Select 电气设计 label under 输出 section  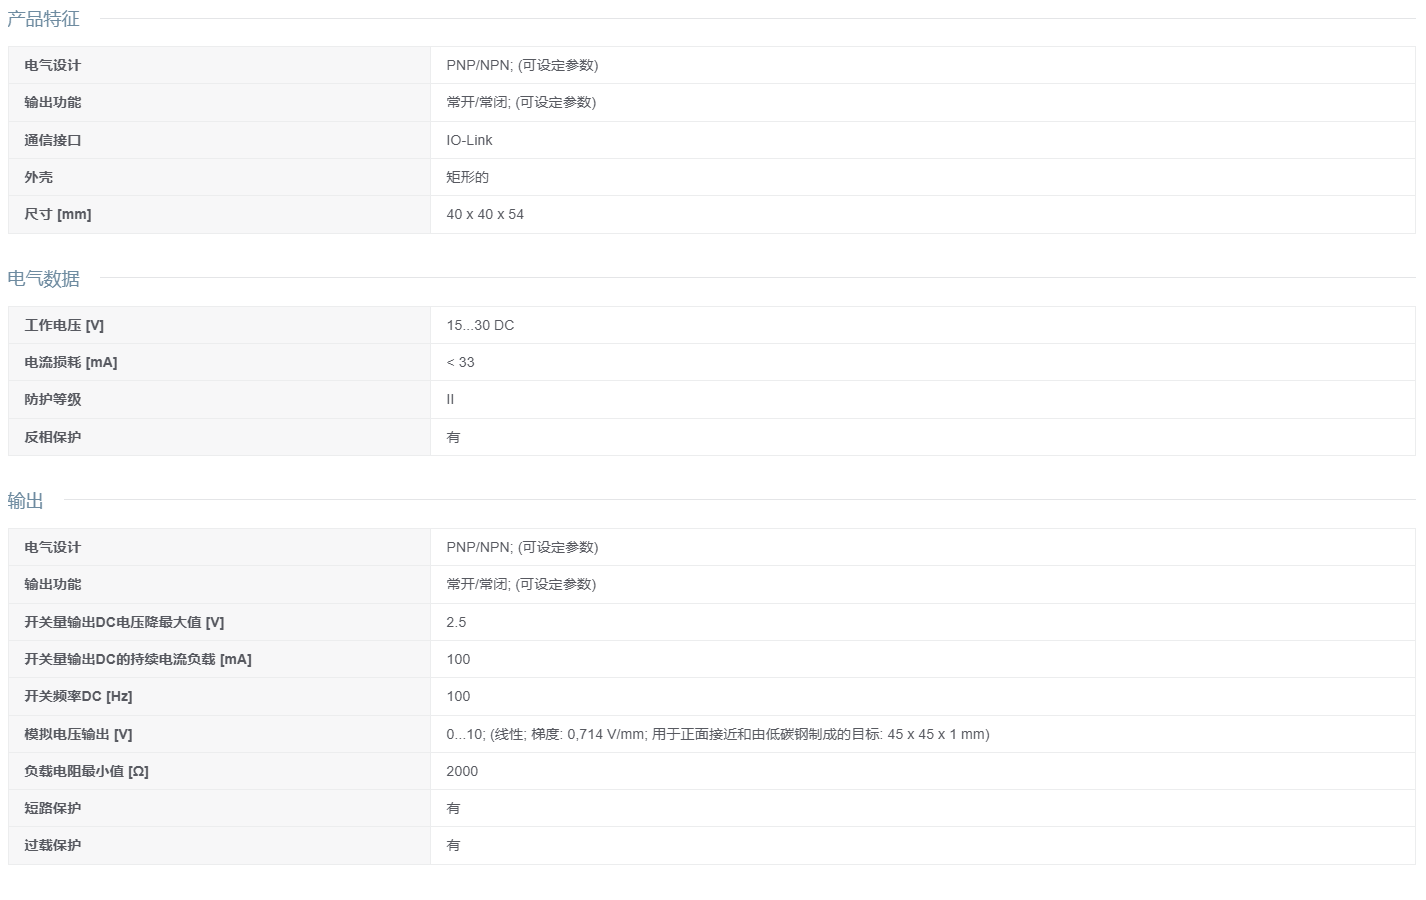pos(53,547)
